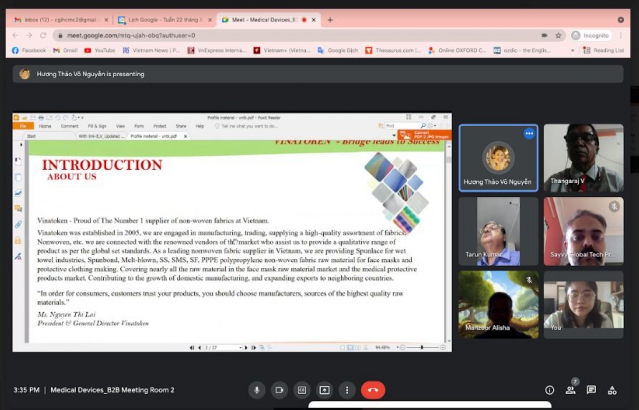This screenshot has width=639, height=410.
Task: Click the red leave call button
Action: (x=372, y=390)
